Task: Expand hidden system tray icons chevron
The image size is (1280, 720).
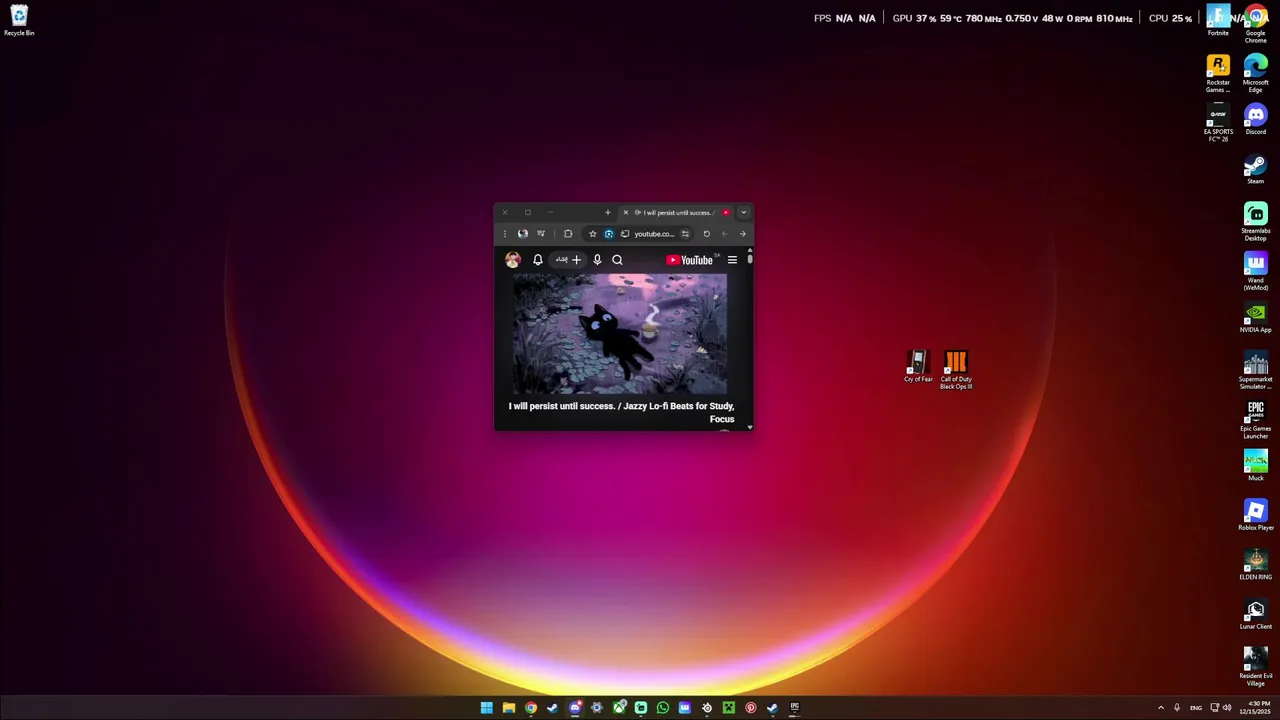Action: pyautogui.click(x=1160, y=708)
